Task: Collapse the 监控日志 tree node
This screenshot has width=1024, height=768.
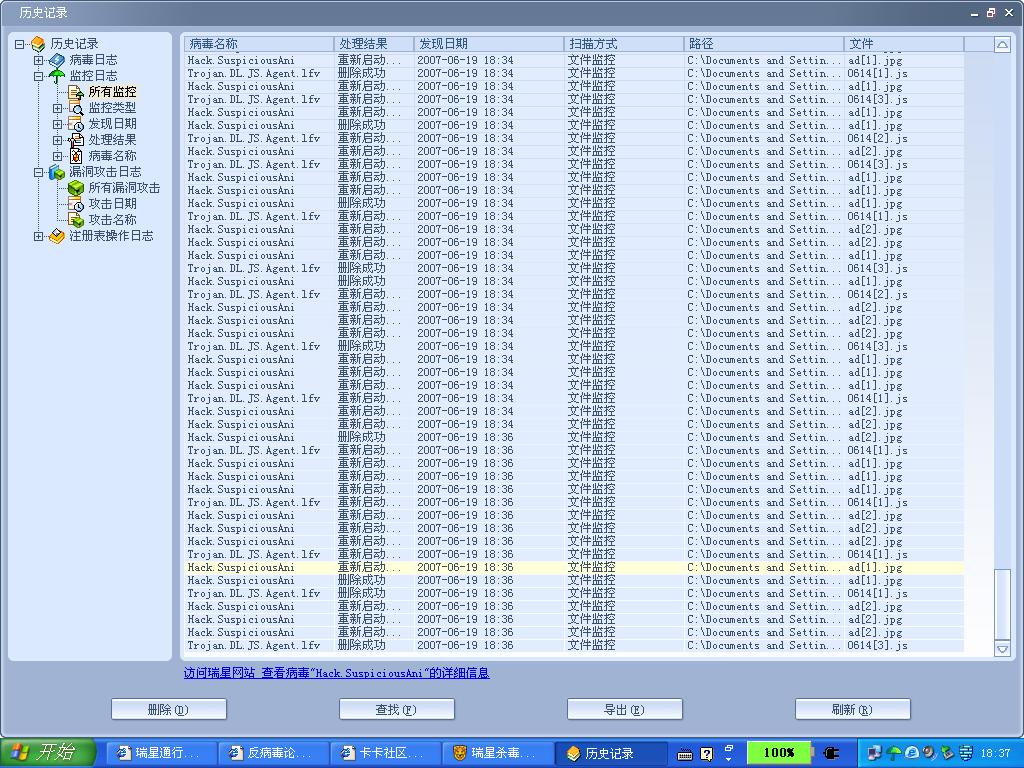Action: point(39,76)
